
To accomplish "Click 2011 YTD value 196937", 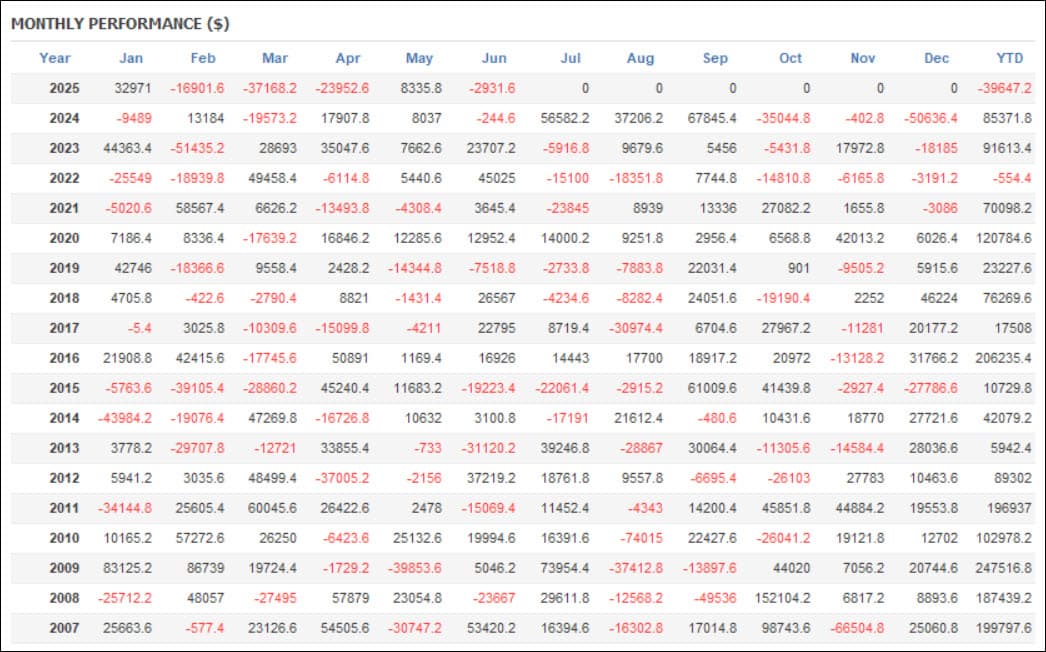I will [1009, 509].
